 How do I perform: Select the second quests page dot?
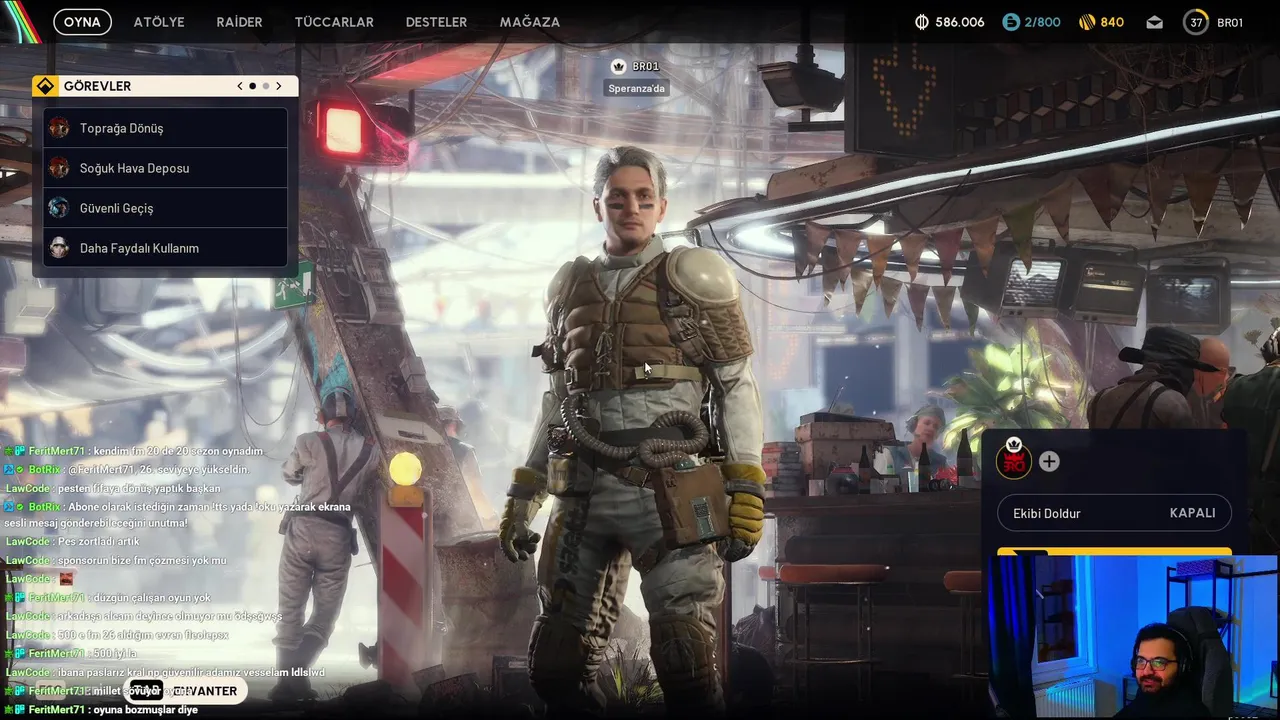pos(265,86)
